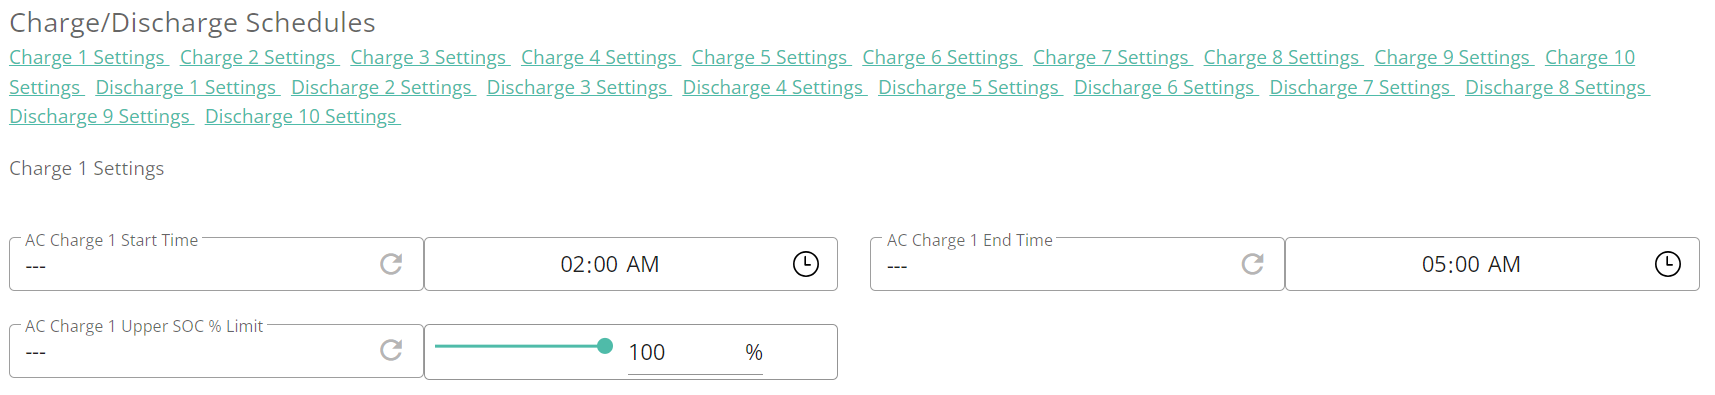Image resolution: width=1715 pixels, height=395 pixels.
Task: Open Charge 6 Settings link
Action: click(941, 58)
